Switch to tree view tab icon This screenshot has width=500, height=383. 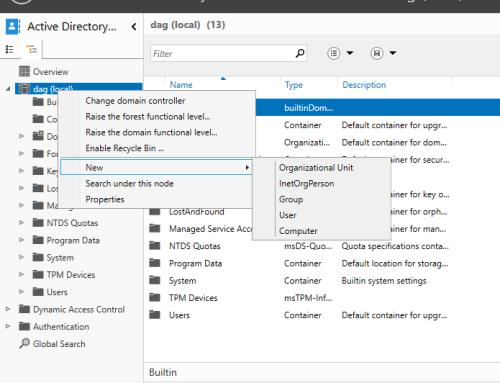point(32,50)
